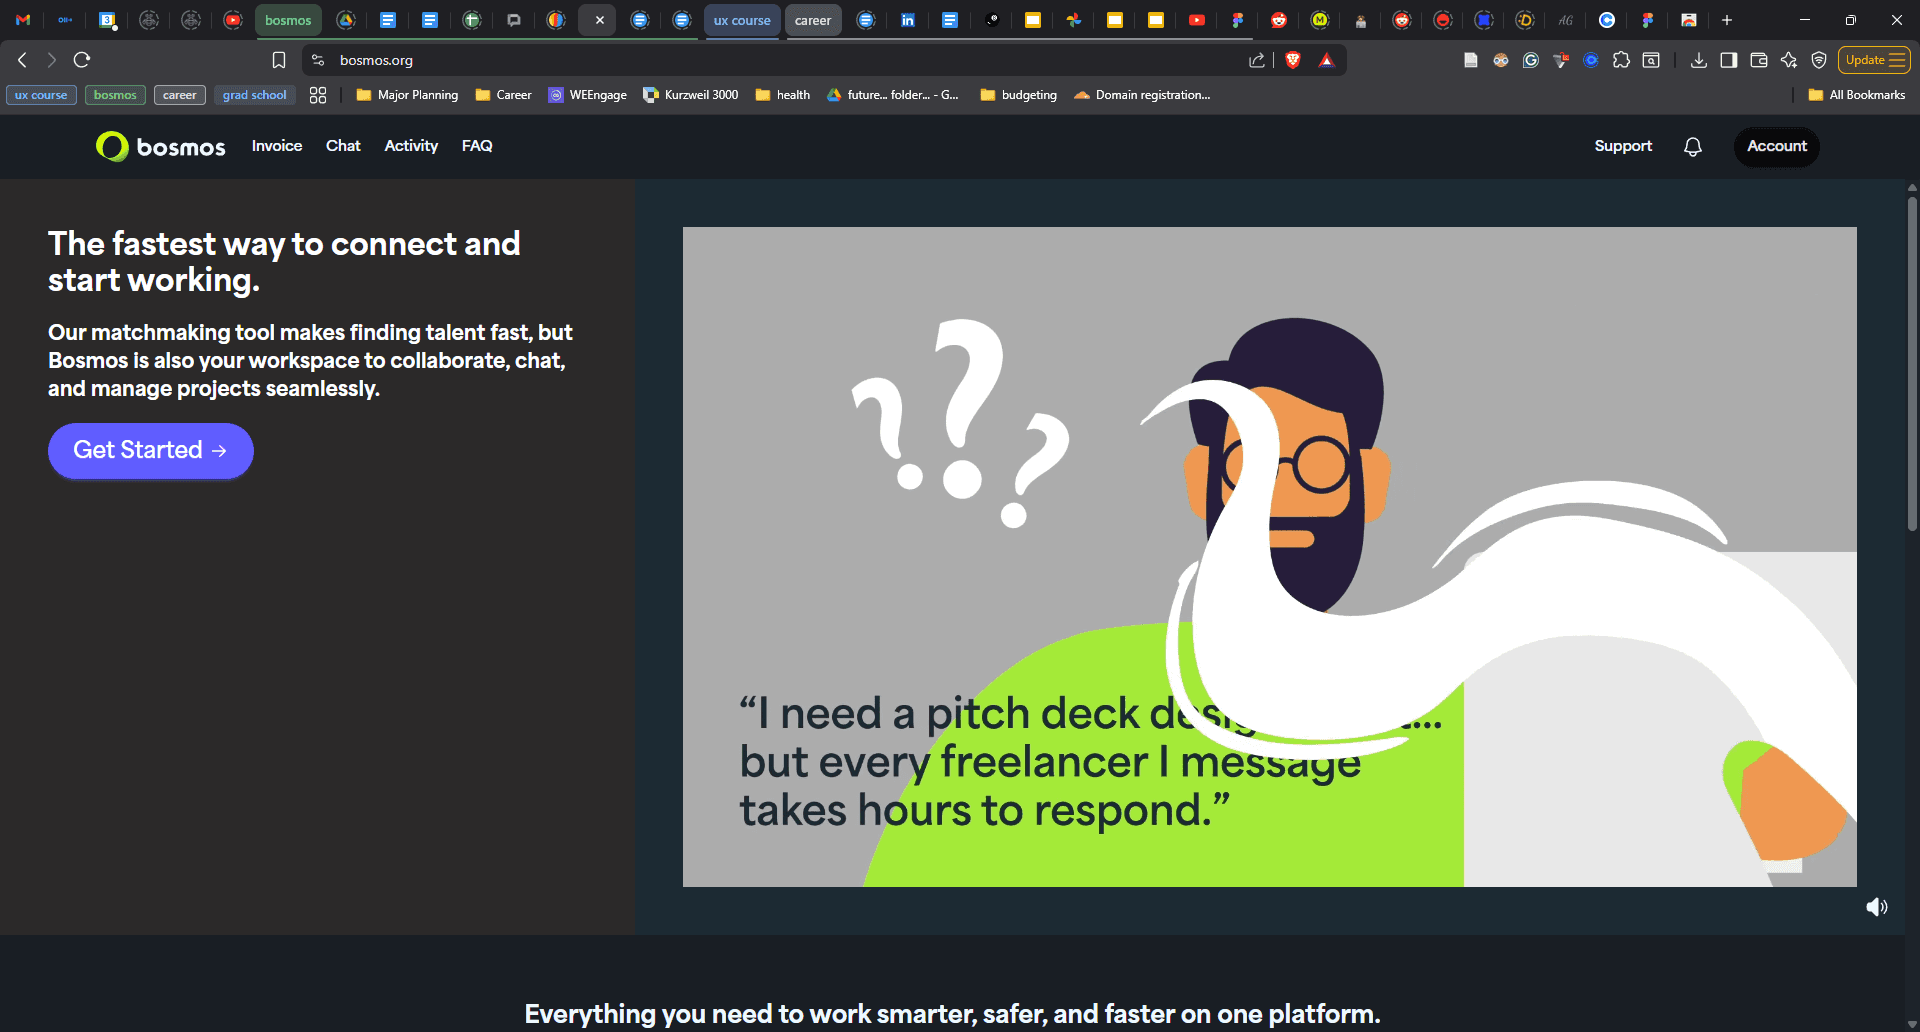Screen dimensions: 1920x1032
Task: Click the pitch deck video
Action: [x=1270, y=557]
